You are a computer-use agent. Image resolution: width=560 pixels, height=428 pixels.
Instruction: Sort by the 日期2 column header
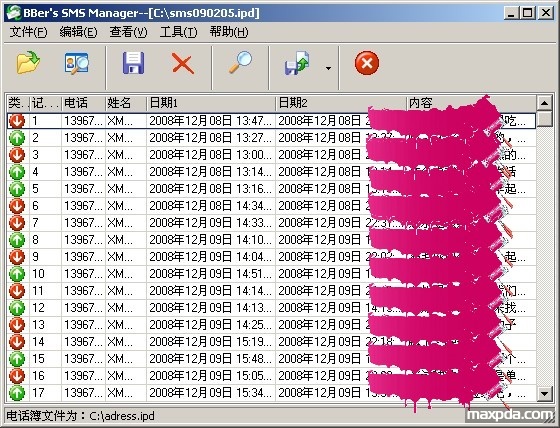tap(341, 103)
